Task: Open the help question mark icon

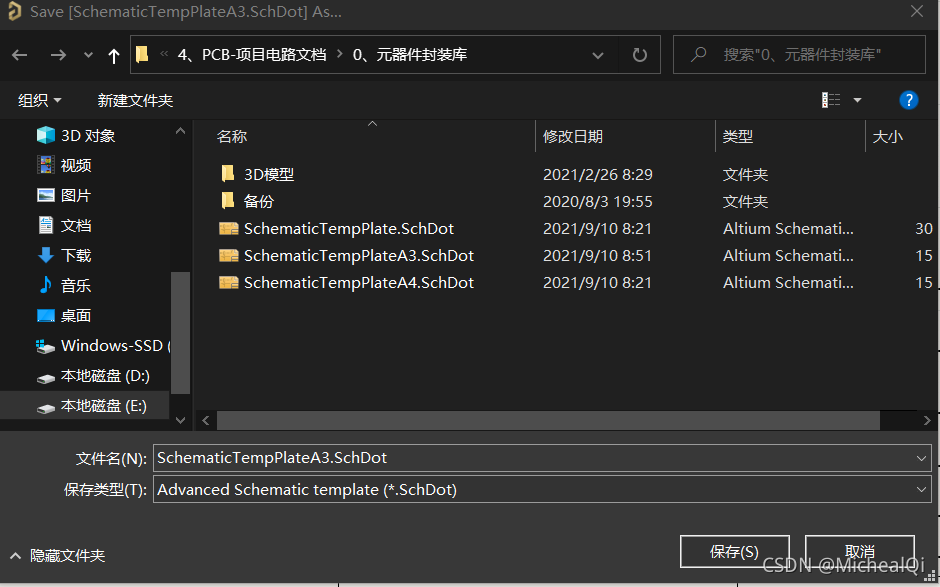Action: click(x=908, y=100)
